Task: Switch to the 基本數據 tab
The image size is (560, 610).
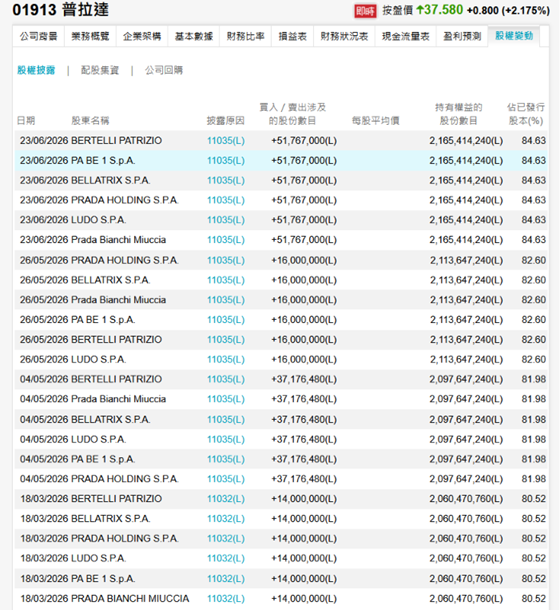Action: click(194, 36)
